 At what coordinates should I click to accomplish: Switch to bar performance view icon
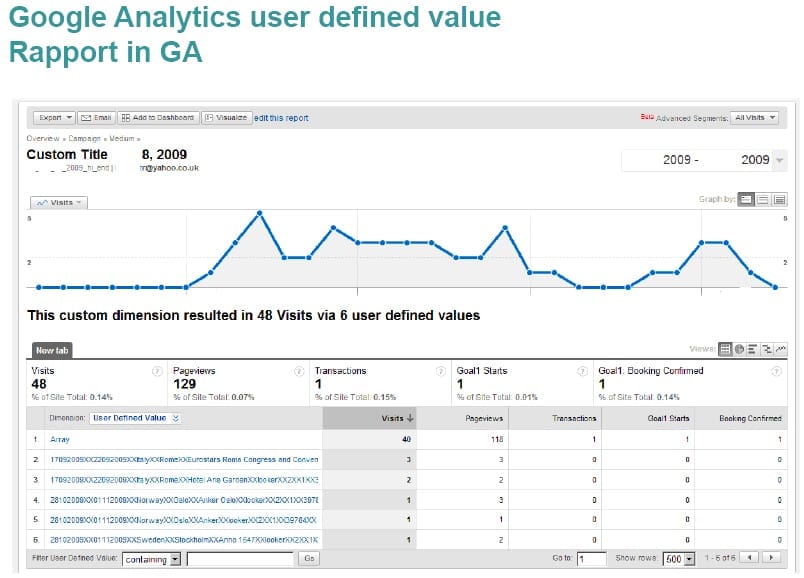click(x=752, y=349)
